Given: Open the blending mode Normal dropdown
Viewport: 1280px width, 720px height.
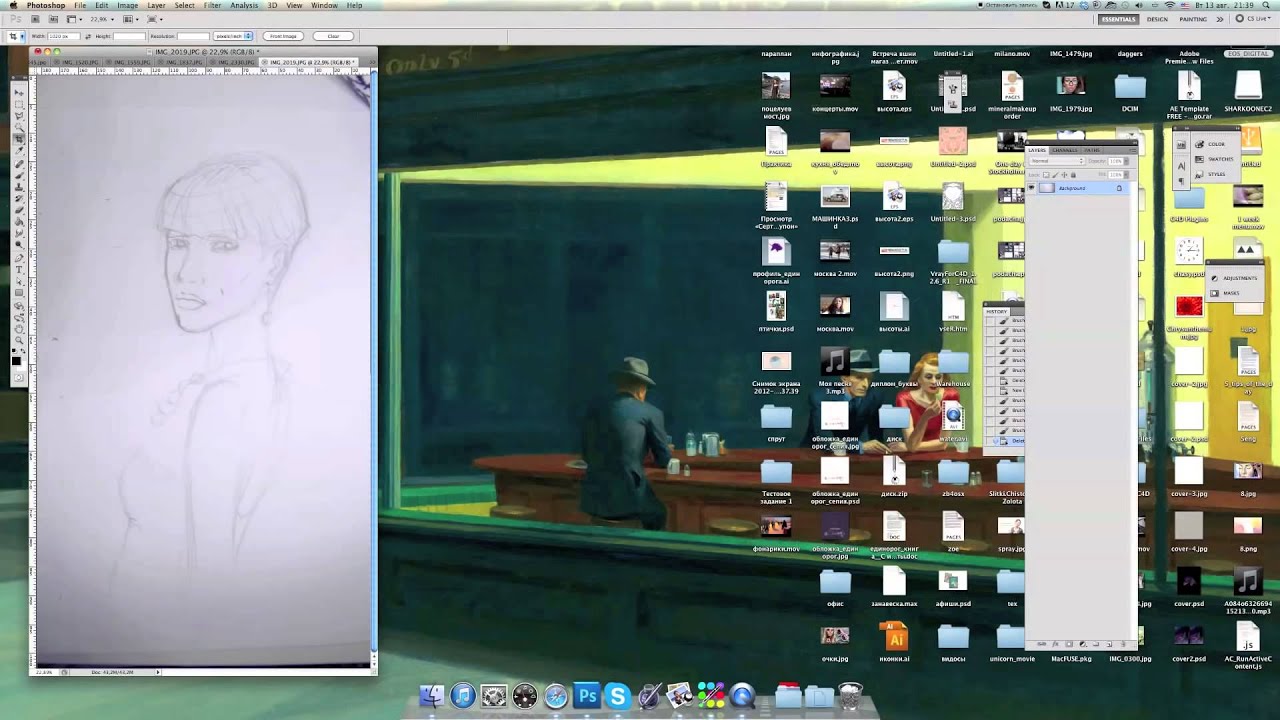Looking at the screenshot, I should (x=1056, y=161).
